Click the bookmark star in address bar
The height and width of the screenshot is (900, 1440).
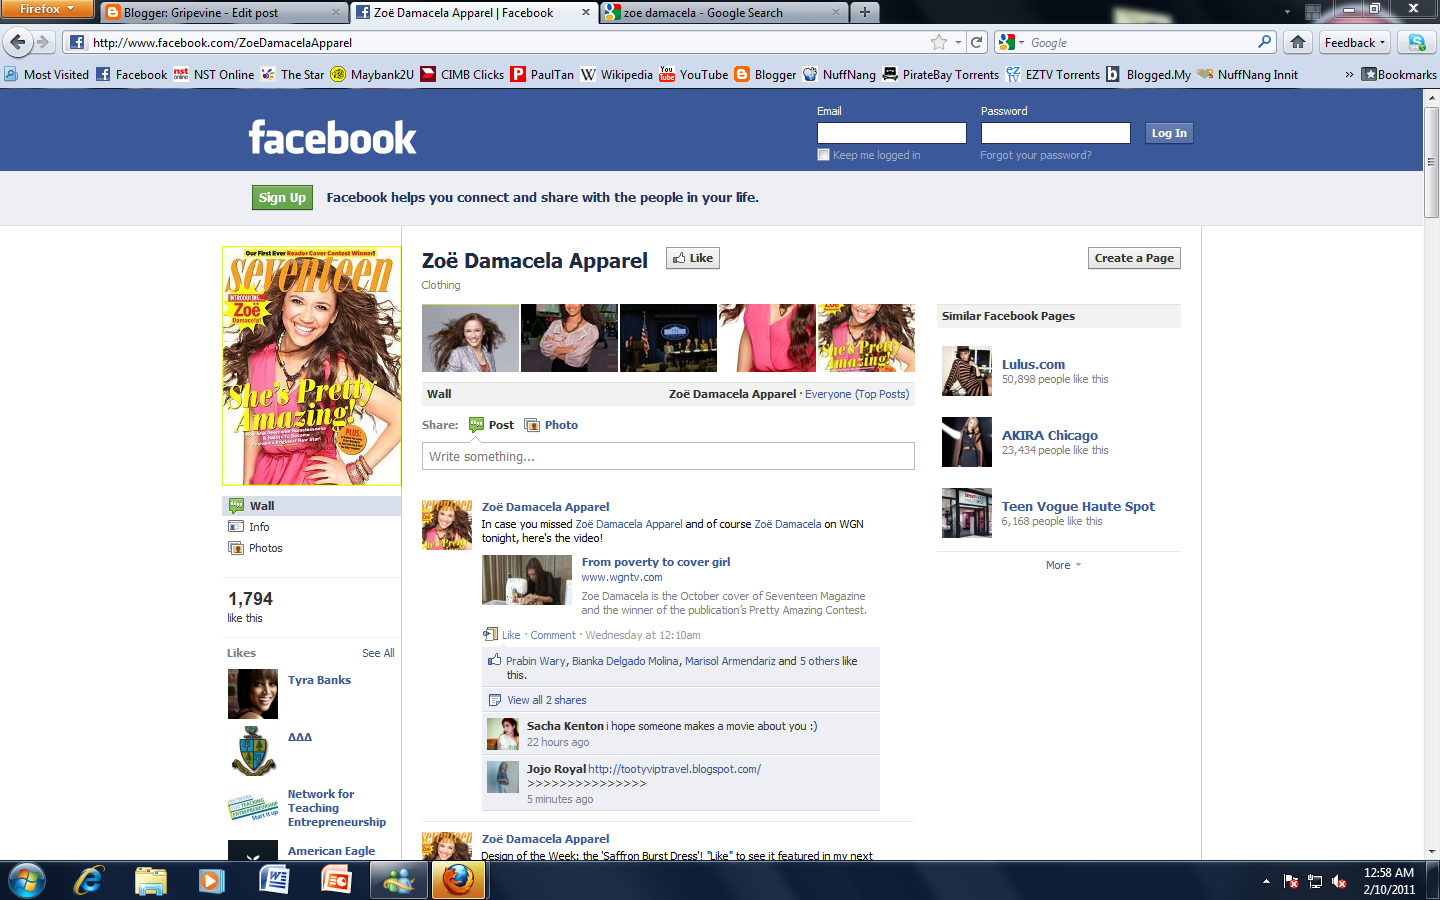pyautogui.click(x=938, y=42)
